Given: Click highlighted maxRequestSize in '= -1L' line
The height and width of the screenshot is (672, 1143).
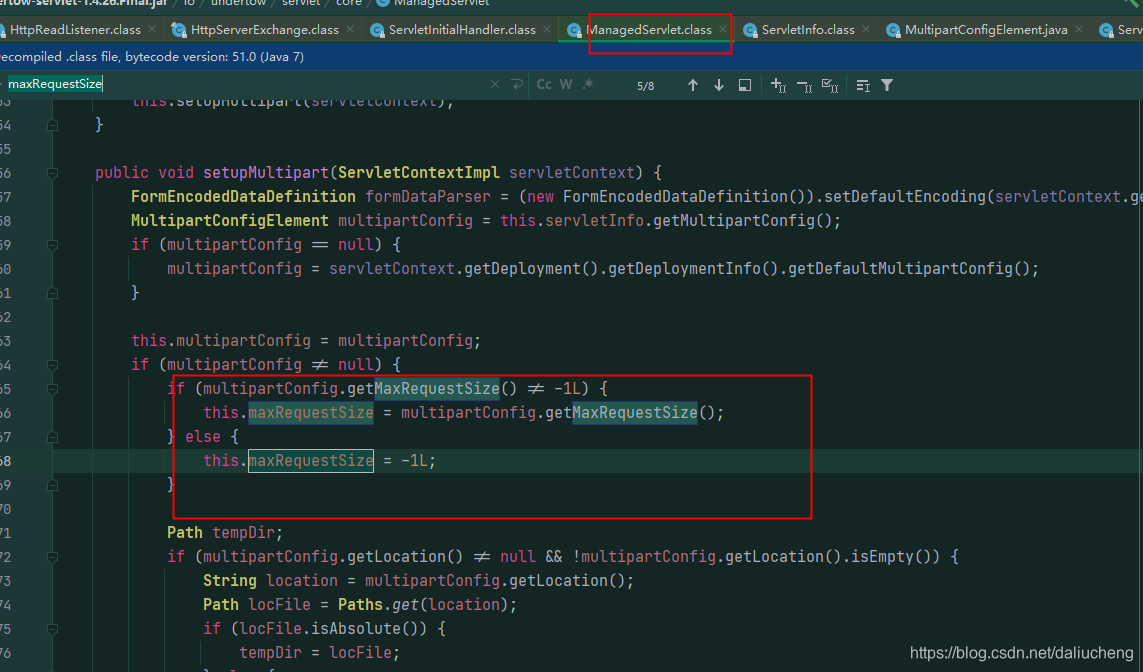Looking at the screenshot, I should pyautogui.click(x=311, y=461).
